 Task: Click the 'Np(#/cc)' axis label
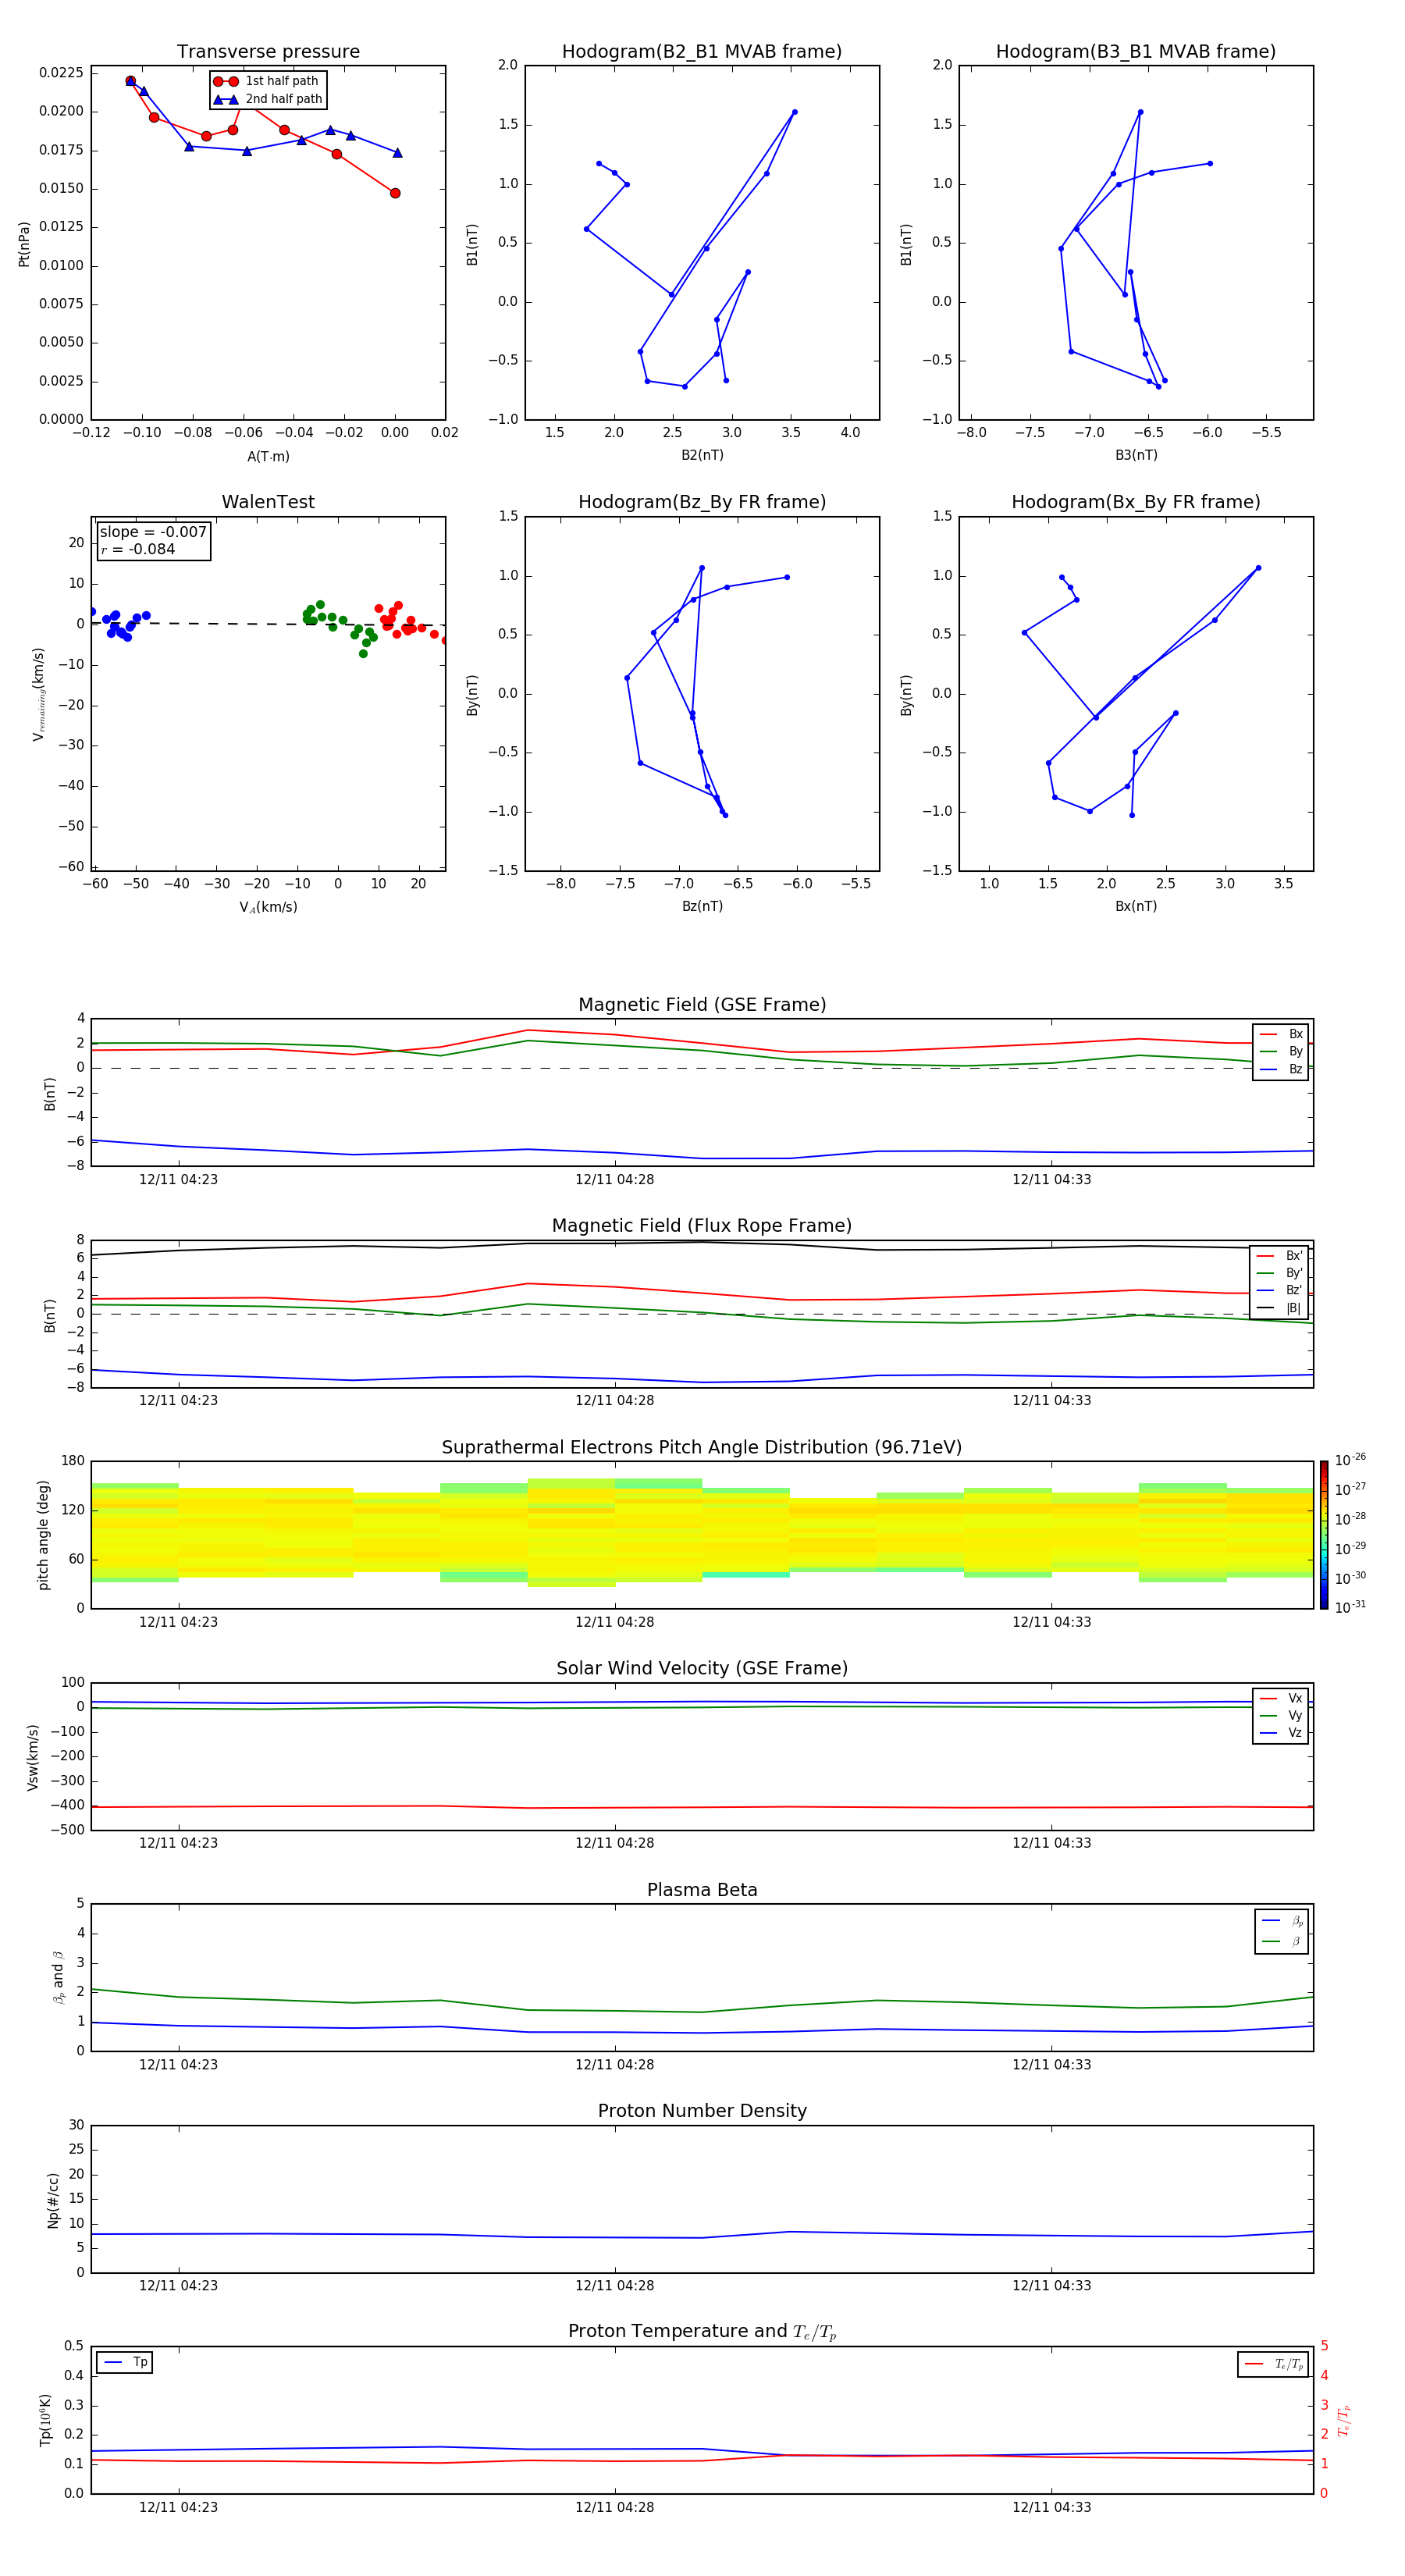[x=53, y=2199]
